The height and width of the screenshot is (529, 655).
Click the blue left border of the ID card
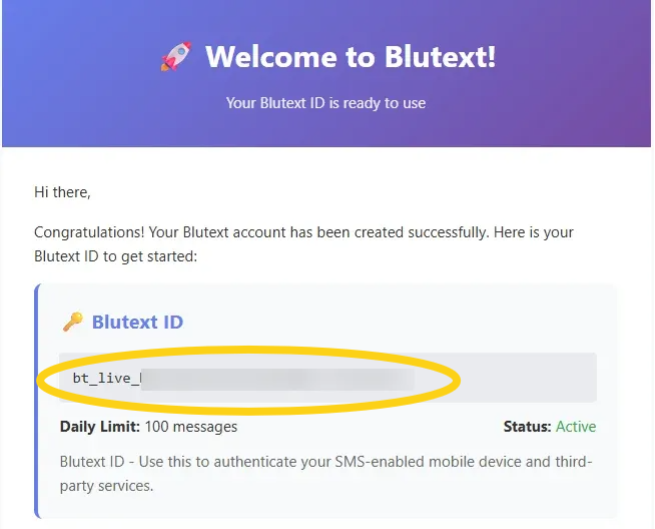(x=36, y=400)
